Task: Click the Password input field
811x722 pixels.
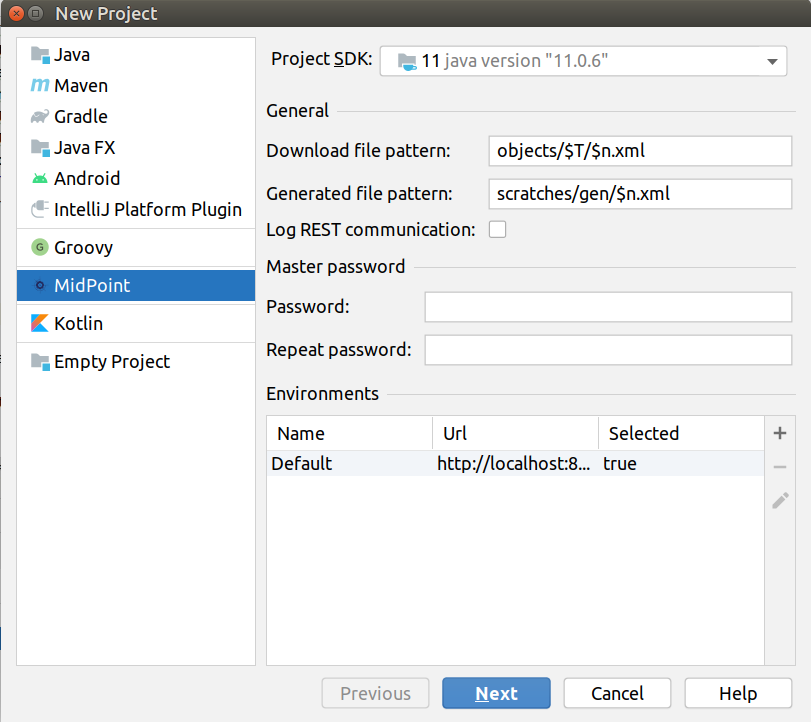Action: 612,306
